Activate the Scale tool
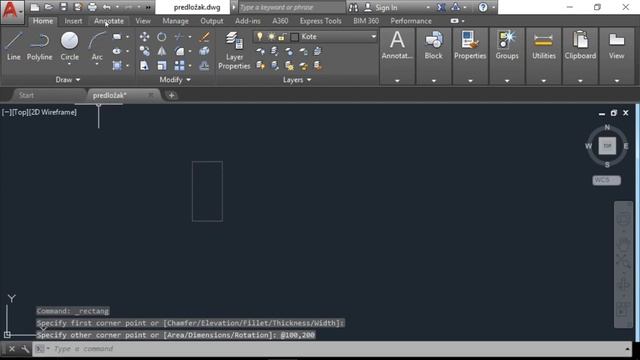Screen dimensions: 640x360 (x=162, y=65)
